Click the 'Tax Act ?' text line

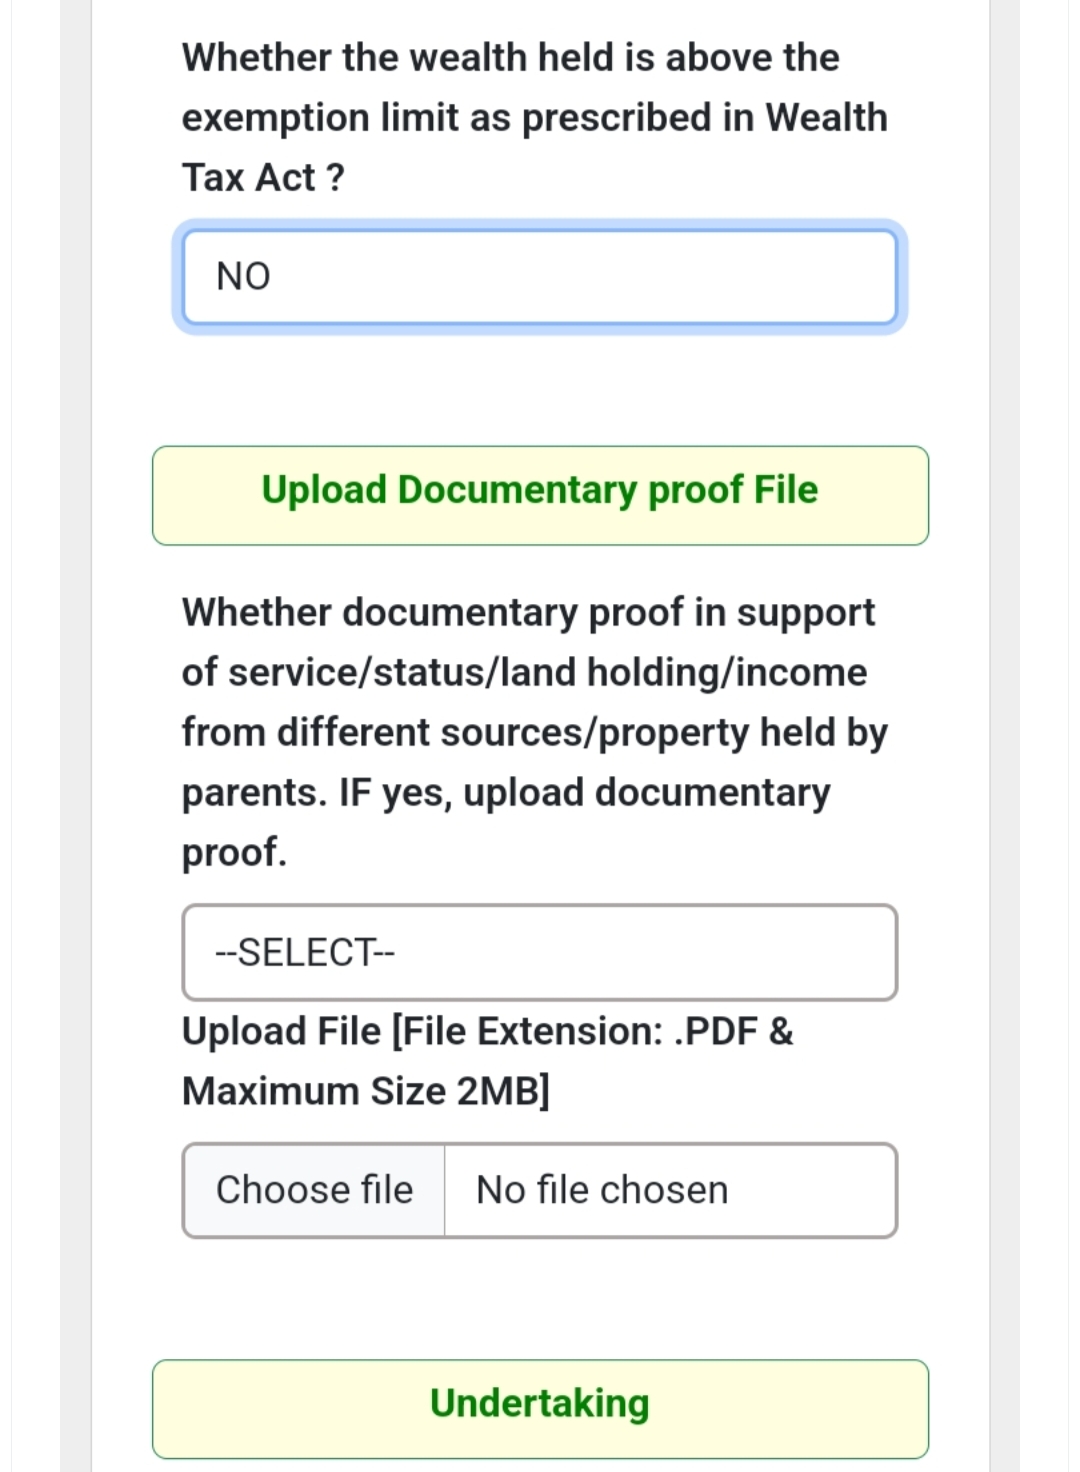(x=263, y=178)
